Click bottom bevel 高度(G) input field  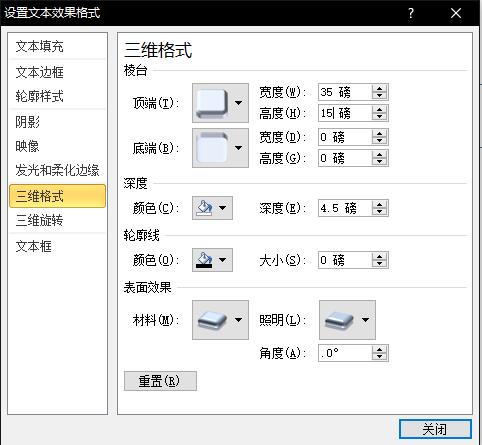point(345,158)
